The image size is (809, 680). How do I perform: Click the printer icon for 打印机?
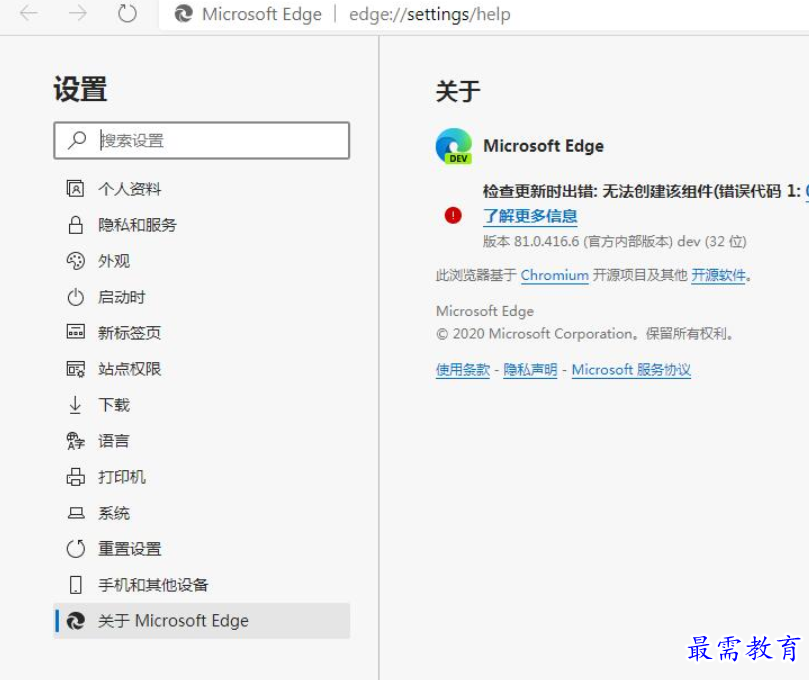click(75, 477)
